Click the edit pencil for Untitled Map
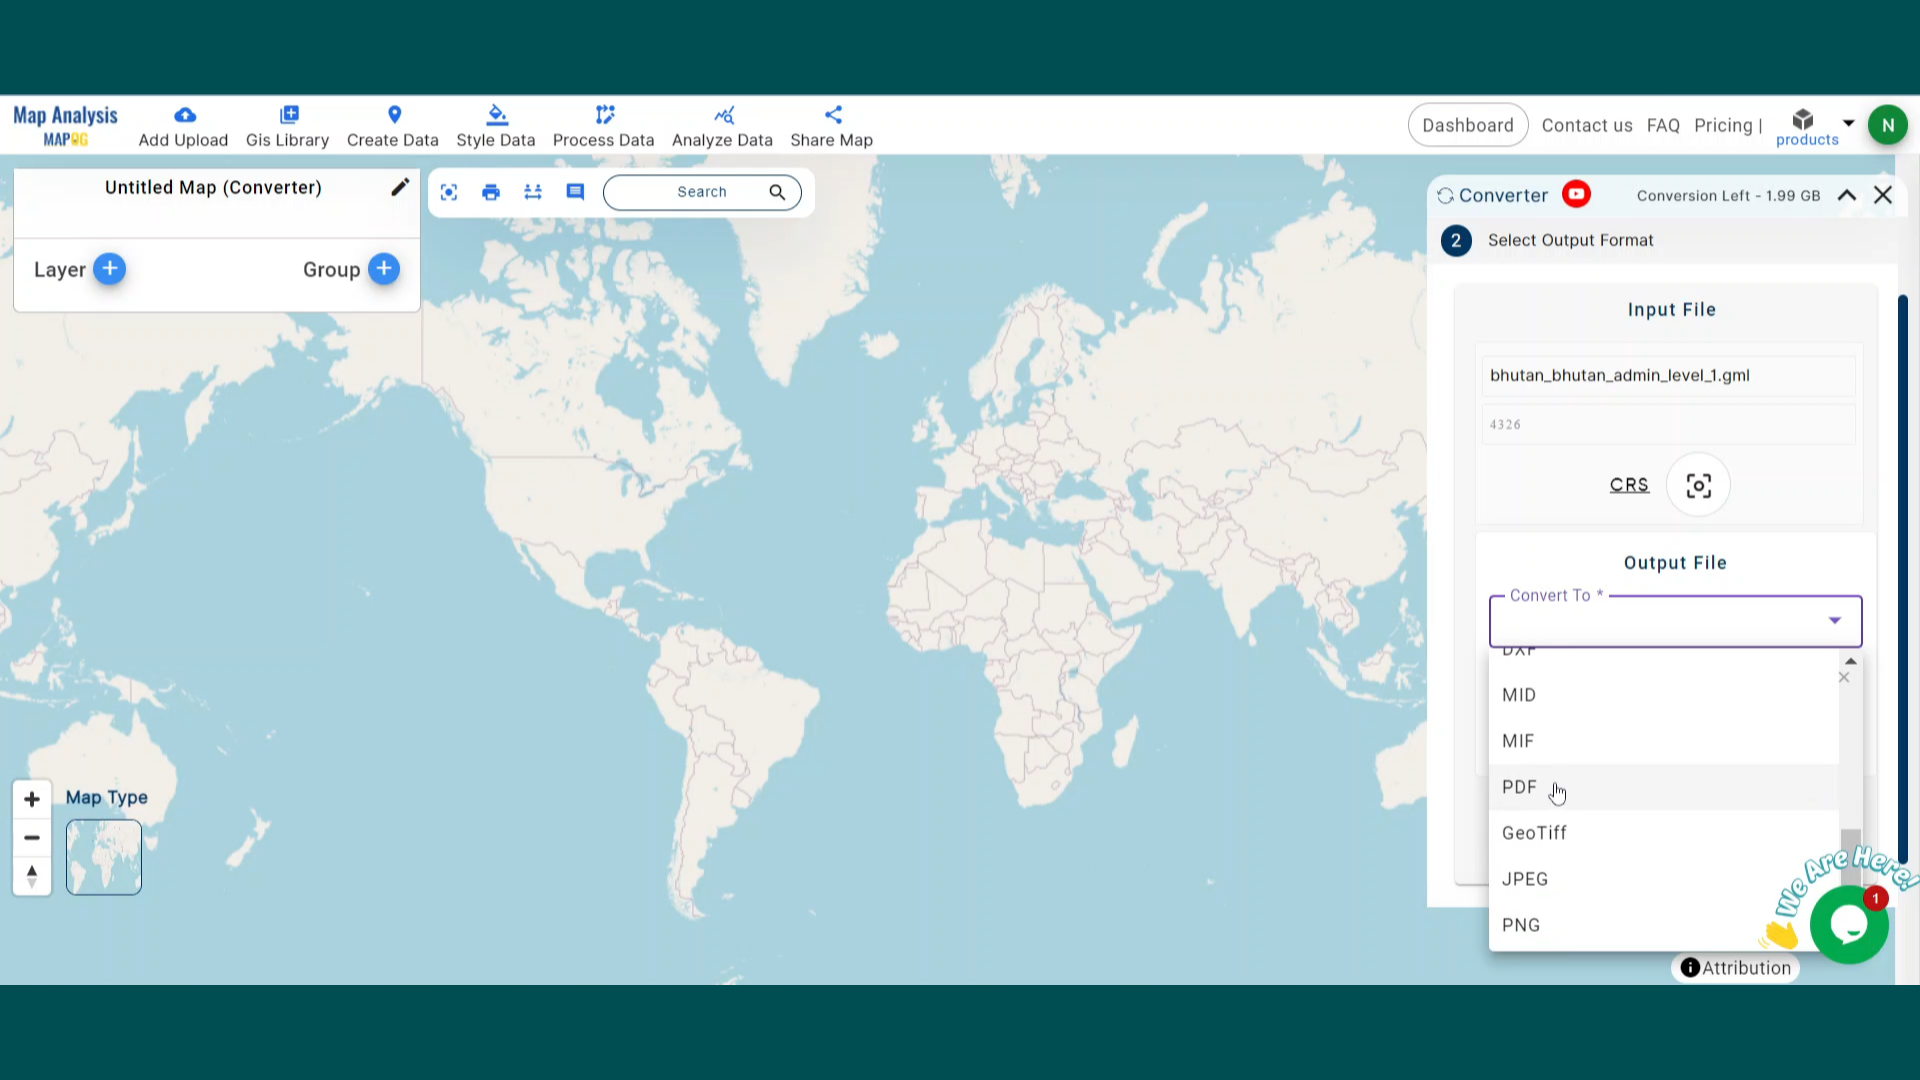The width and height of the screenshot is (1920, 1080). coord(400,187)
